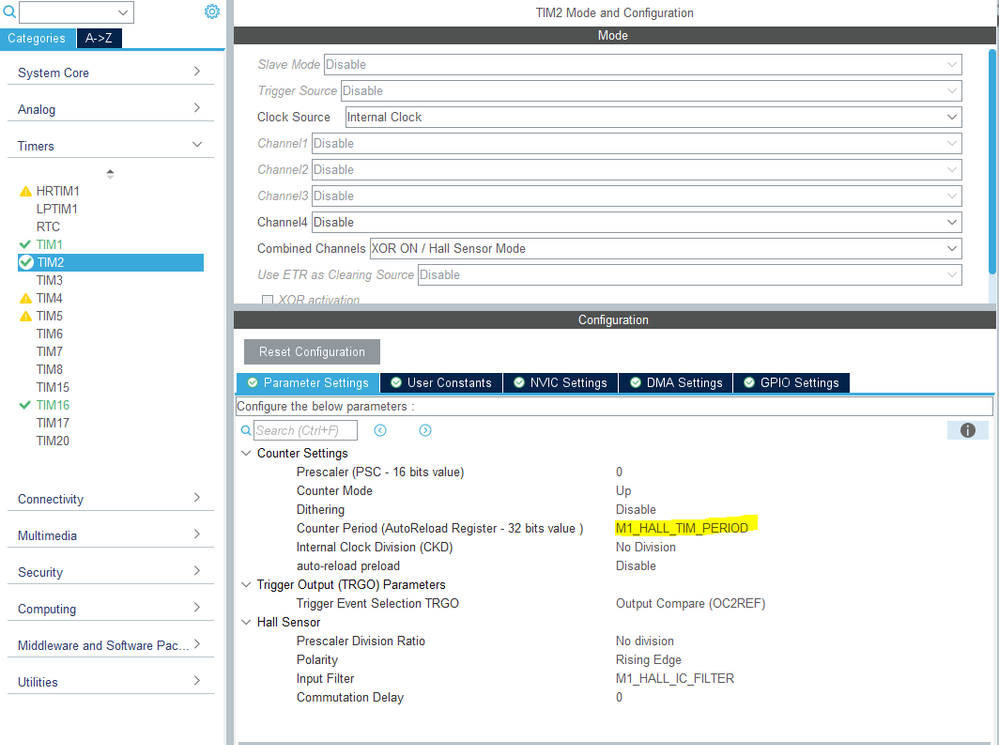The width and height of the screenshot is (999, 745).
Task: Click the Prescaler (PSC) value 0
Action: pyautogui.click(x=619, y=472)
